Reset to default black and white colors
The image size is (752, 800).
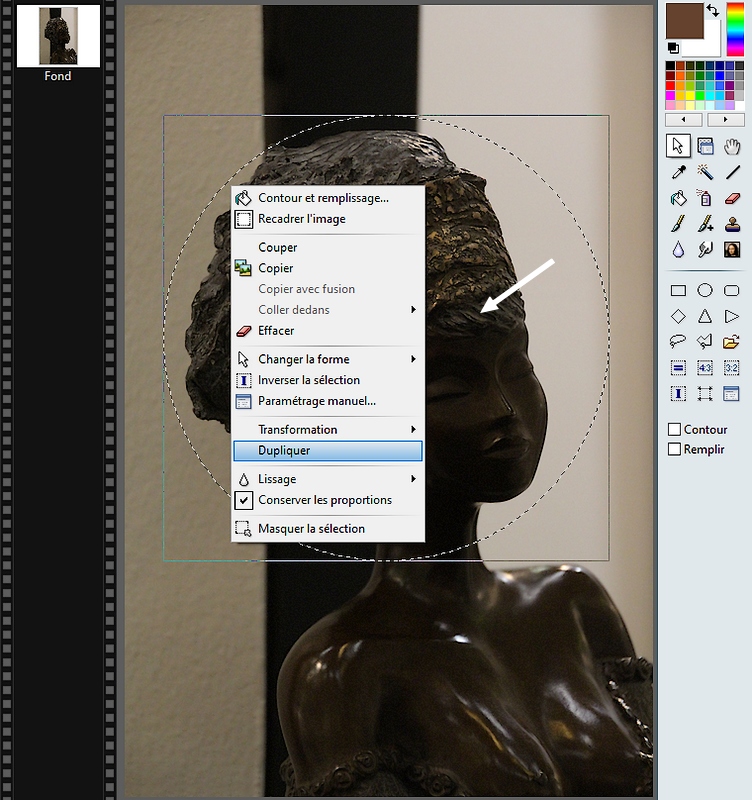coord(673,48)
